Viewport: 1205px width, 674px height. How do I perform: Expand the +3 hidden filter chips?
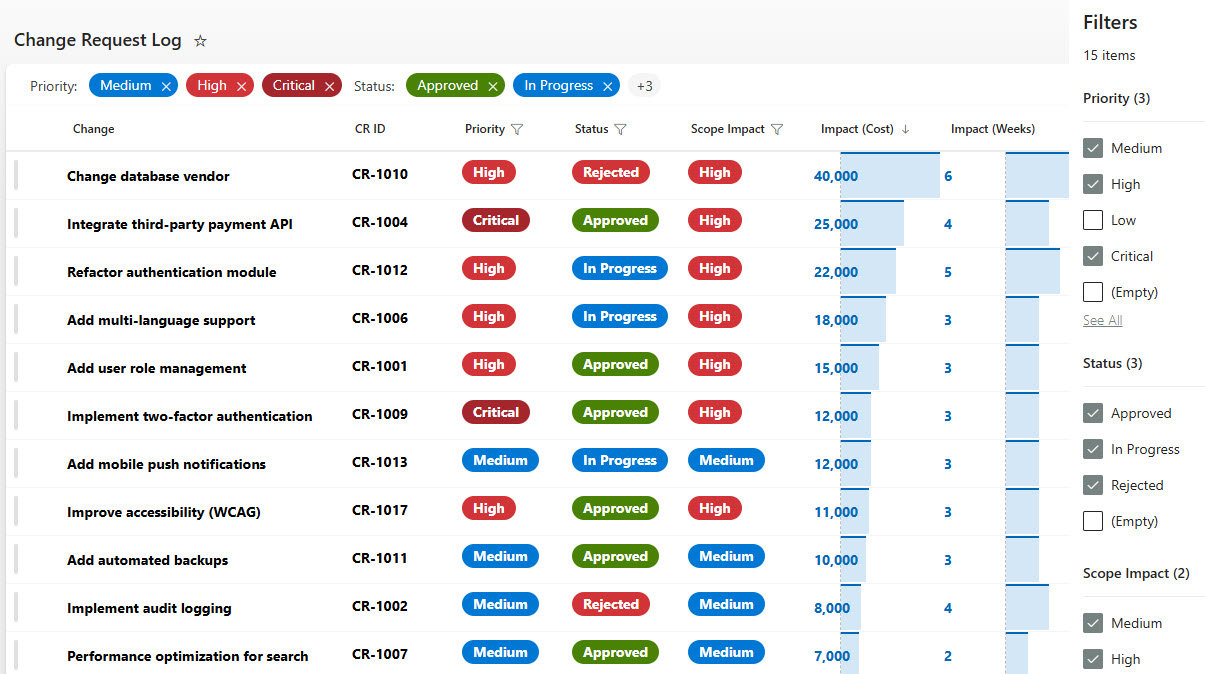(644, 86)
